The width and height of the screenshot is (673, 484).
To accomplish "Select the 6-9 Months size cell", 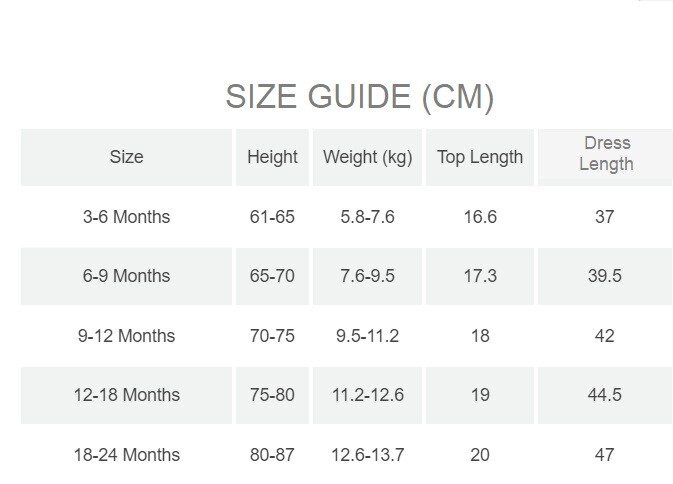I will [x=126, y=276].
